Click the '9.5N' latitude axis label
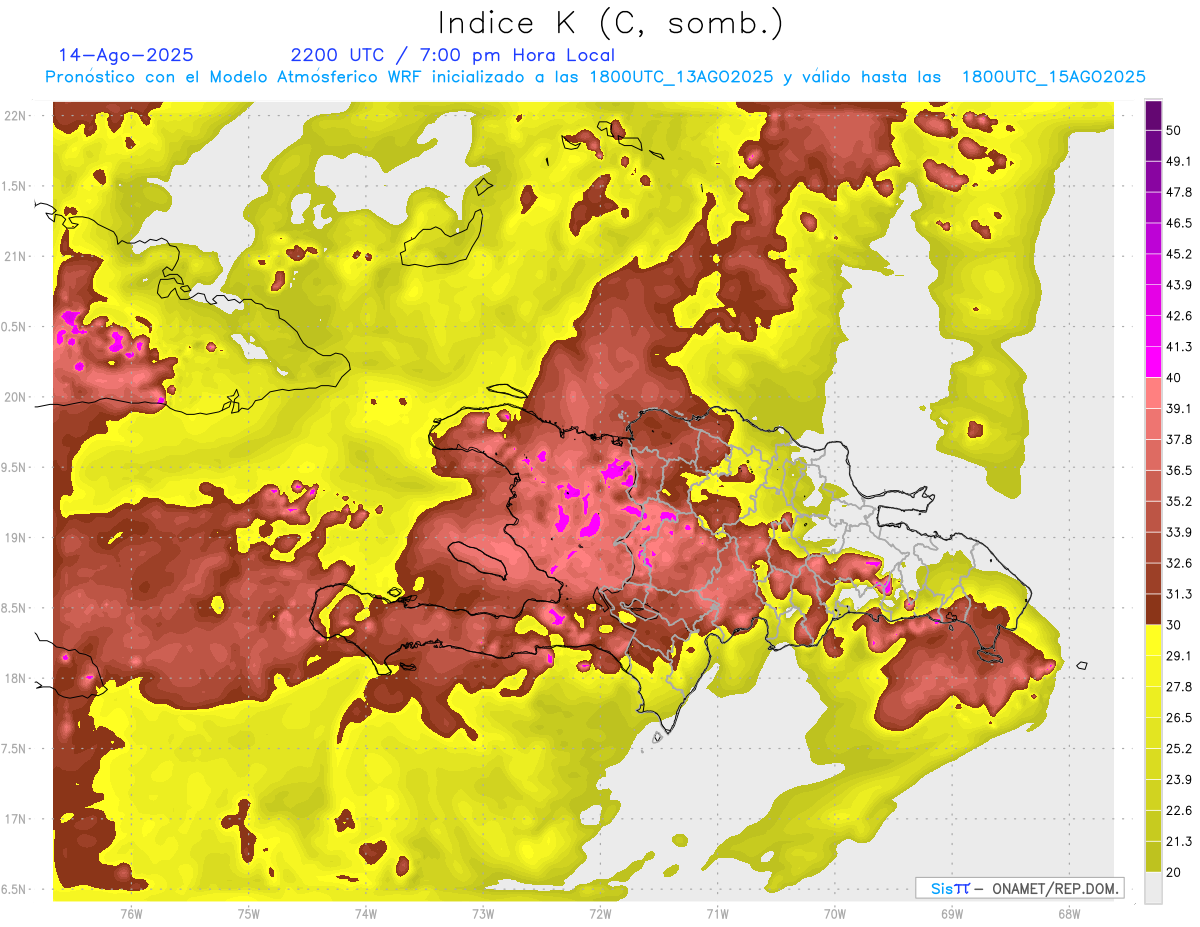Image resolution: width=1200 pixels, height=927 pixels. point(14,468)
